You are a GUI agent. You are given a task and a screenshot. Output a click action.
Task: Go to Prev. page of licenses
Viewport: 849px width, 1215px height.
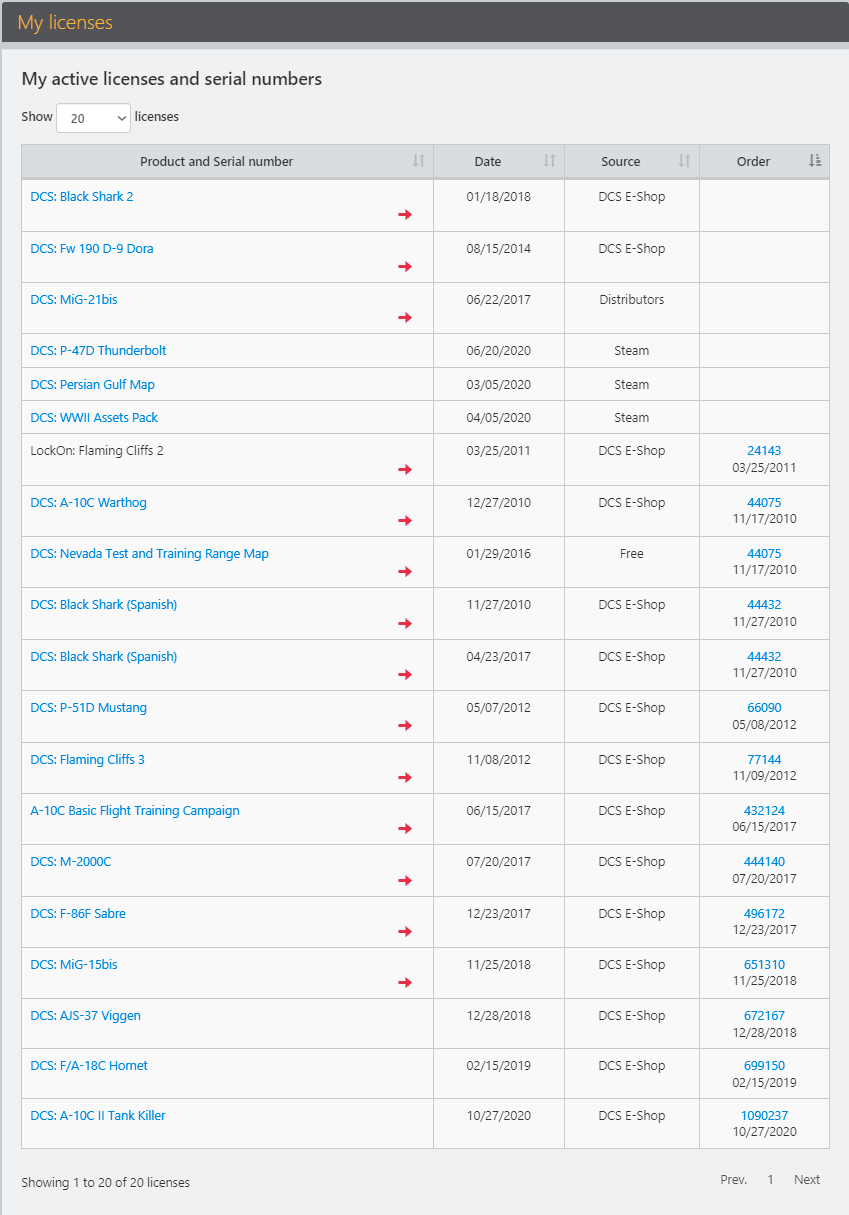(733, 1180)
